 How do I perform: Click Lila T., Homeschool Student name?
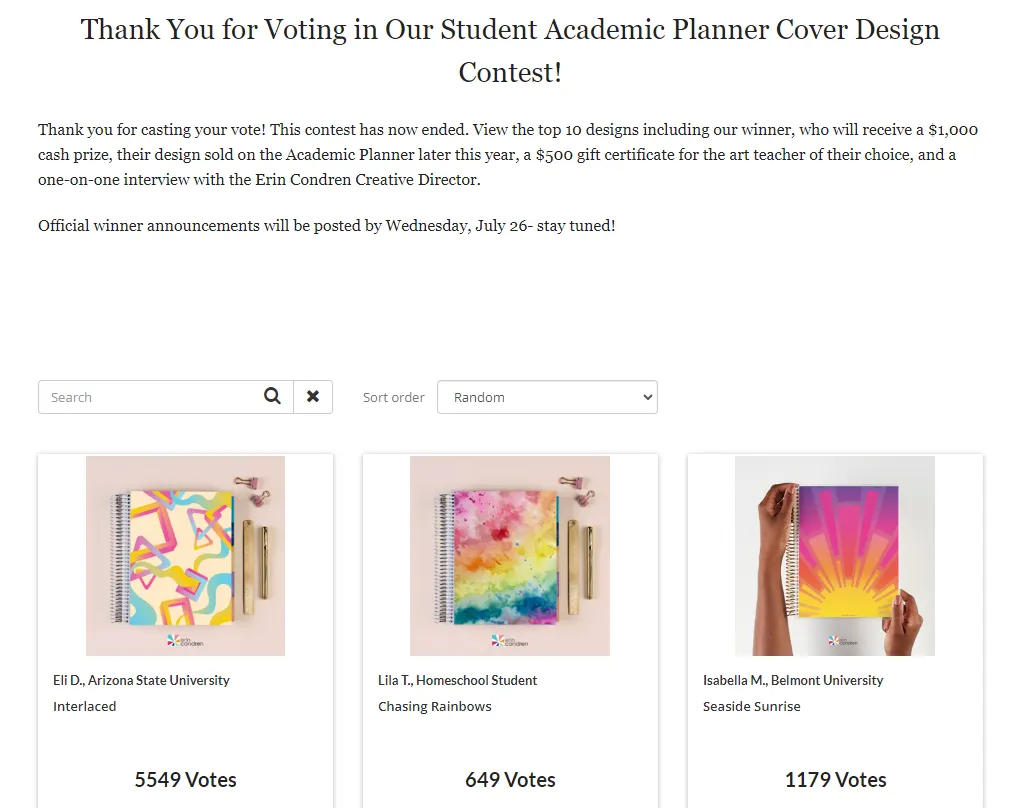(458, 680)
